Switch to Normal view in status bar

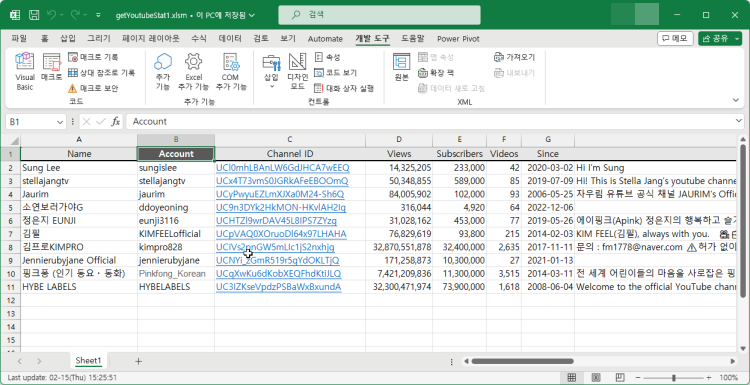tap(572, 377)
